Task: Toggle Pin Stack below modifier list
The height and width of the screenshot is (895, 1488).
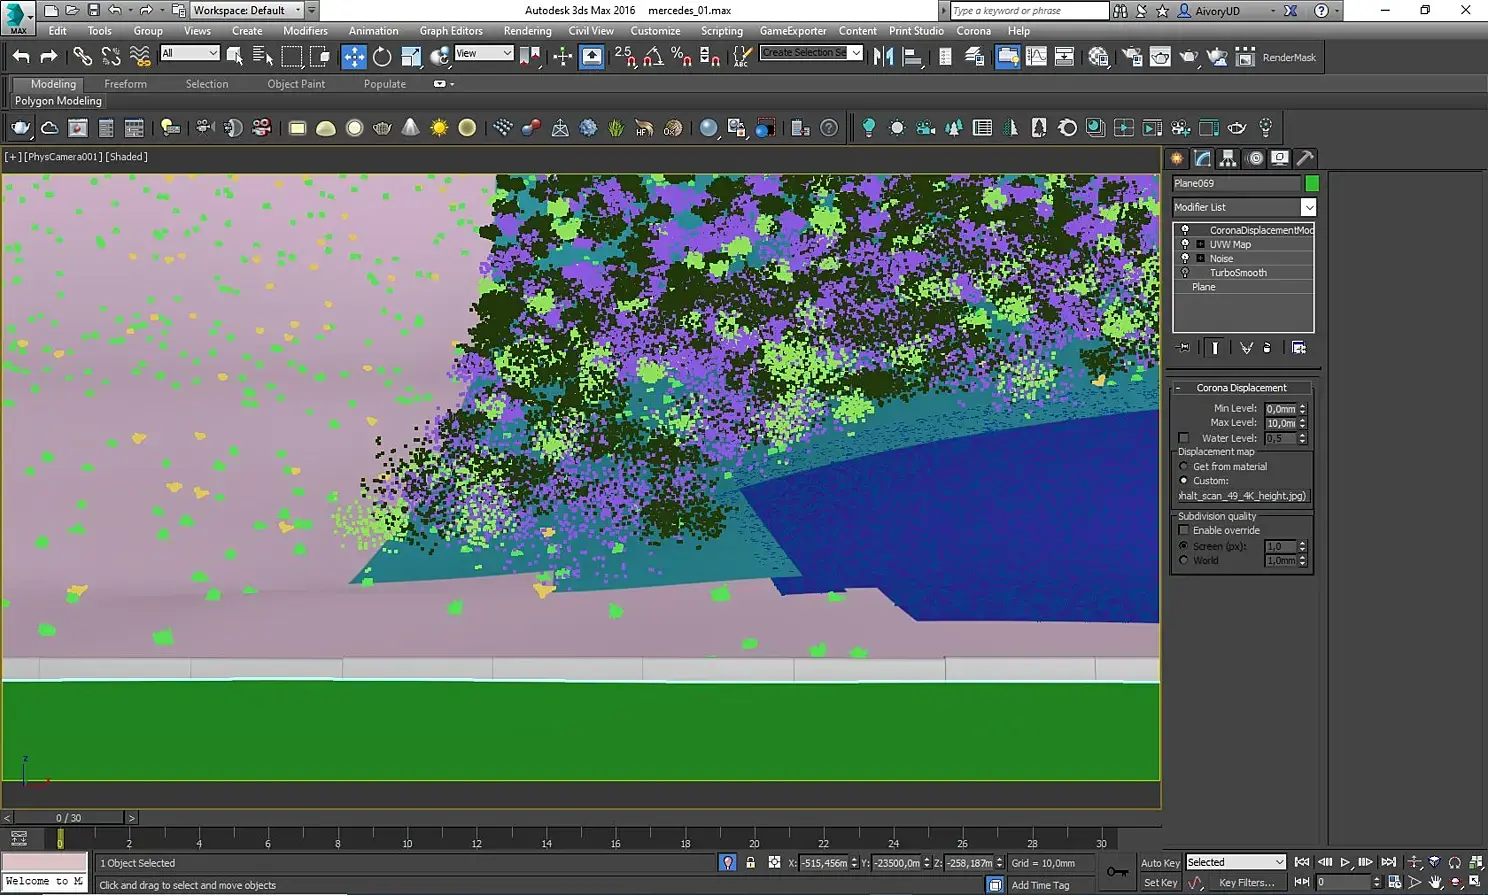Action: pos(1184,348)
